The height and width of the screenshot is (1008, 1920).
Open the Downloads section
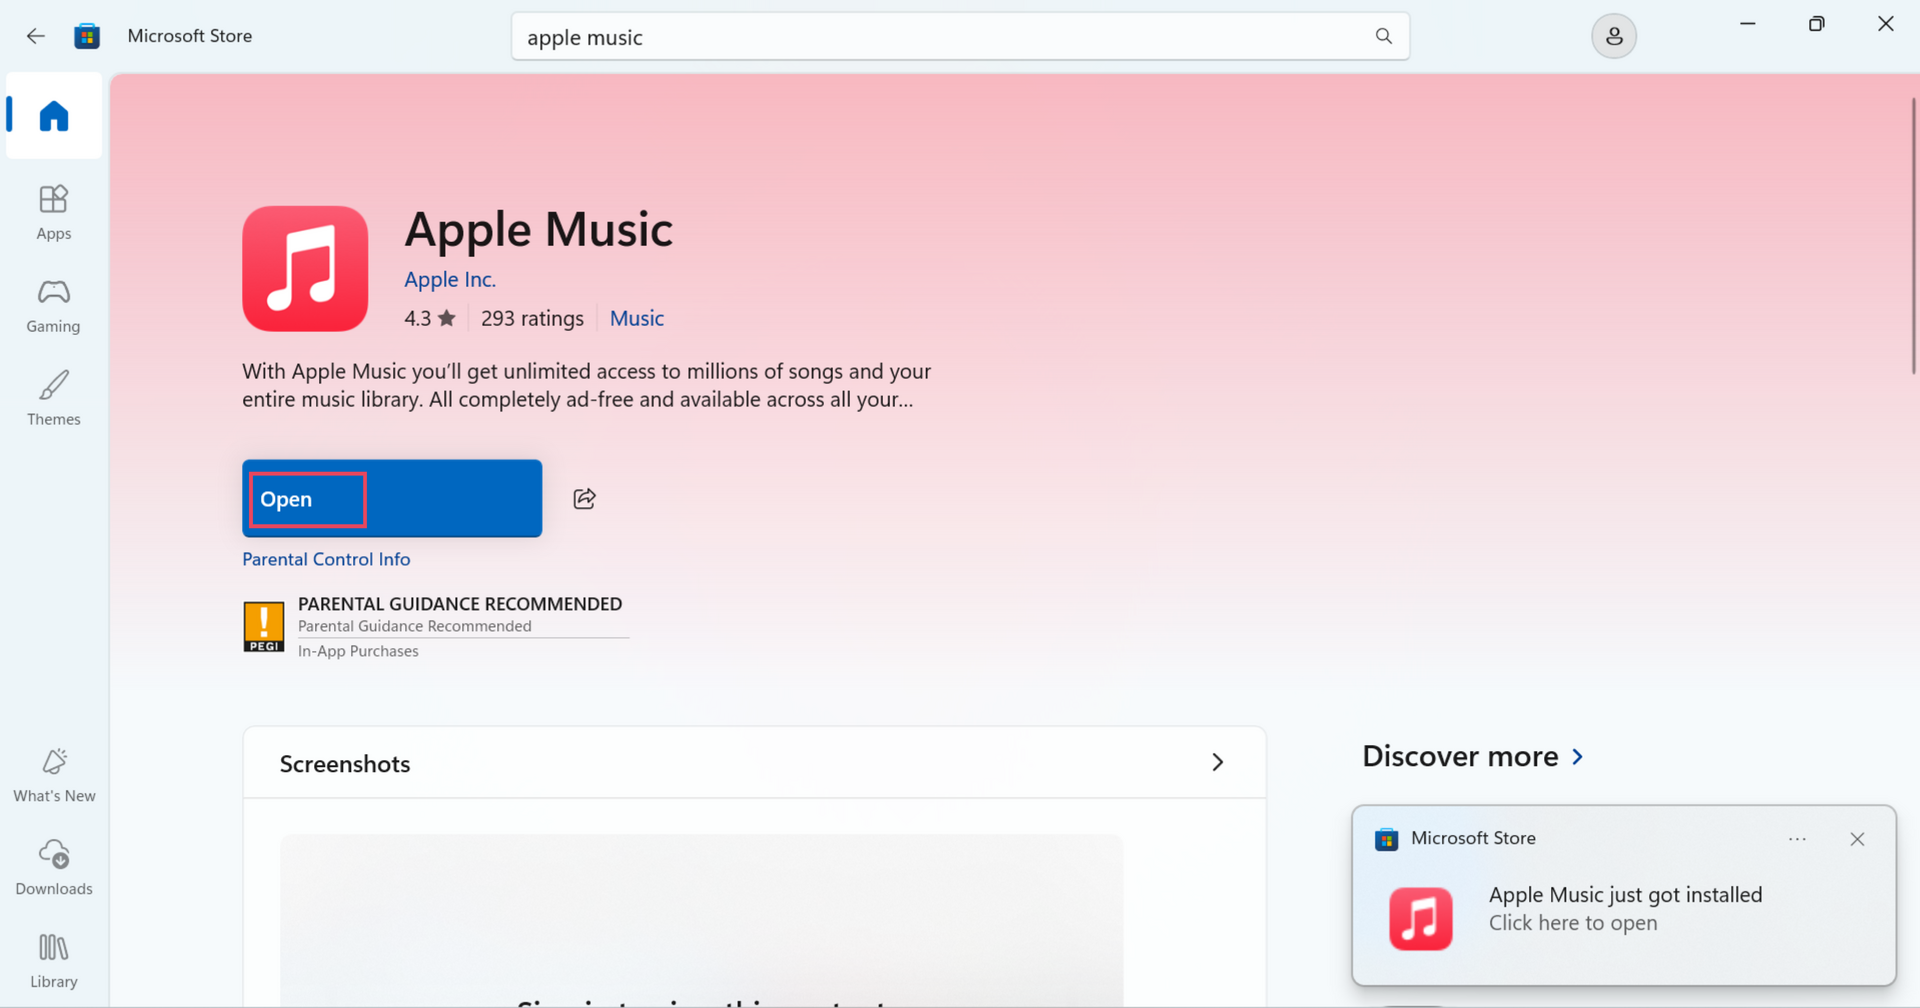pyautogui.click(x=54, y=868)
